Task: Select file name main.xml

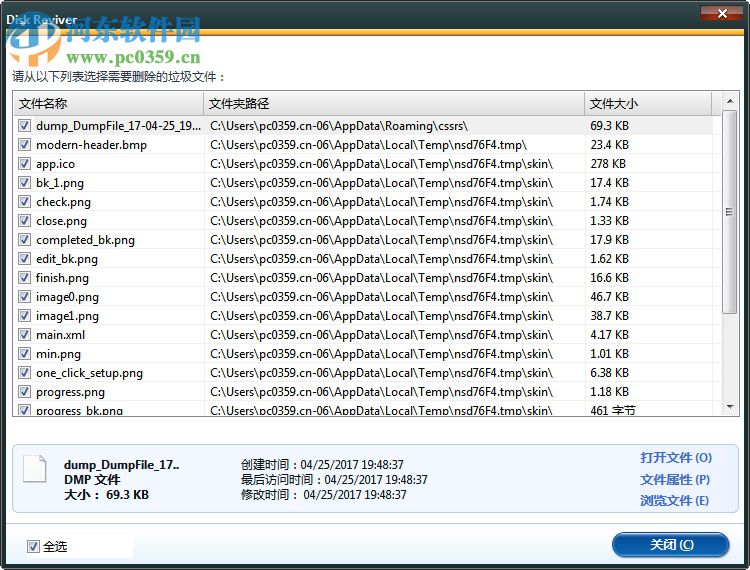Action: 60,335
